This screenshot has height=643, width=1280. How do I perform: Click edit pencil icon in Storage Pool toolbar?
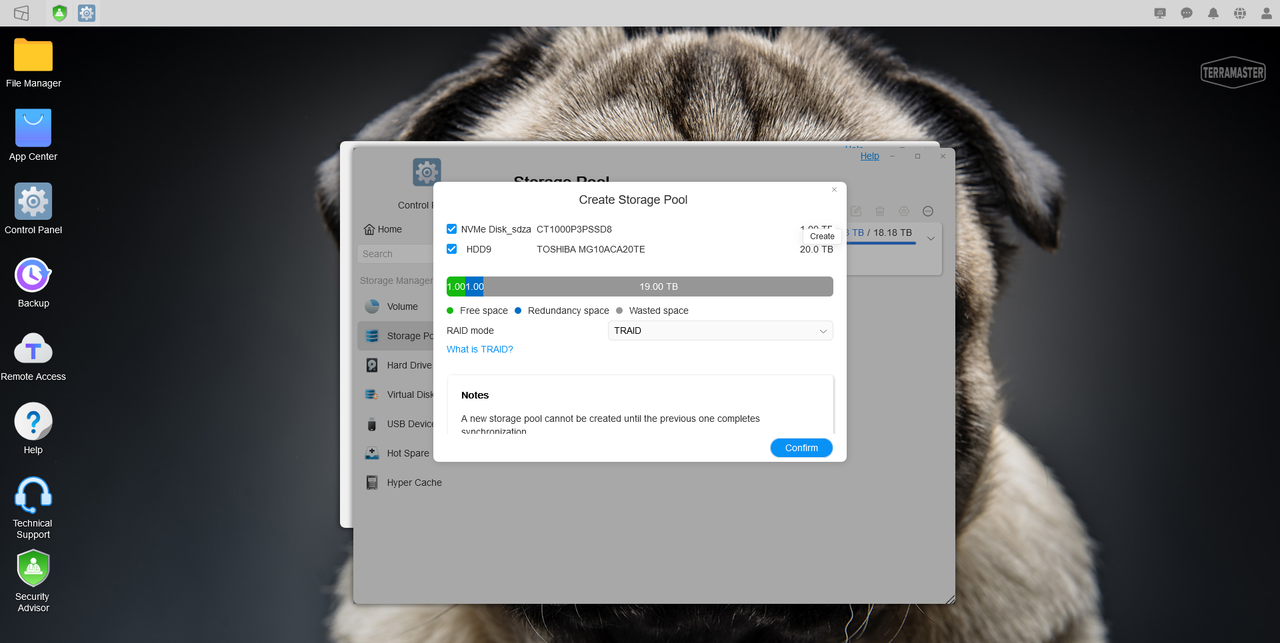[x=856, y=211]
